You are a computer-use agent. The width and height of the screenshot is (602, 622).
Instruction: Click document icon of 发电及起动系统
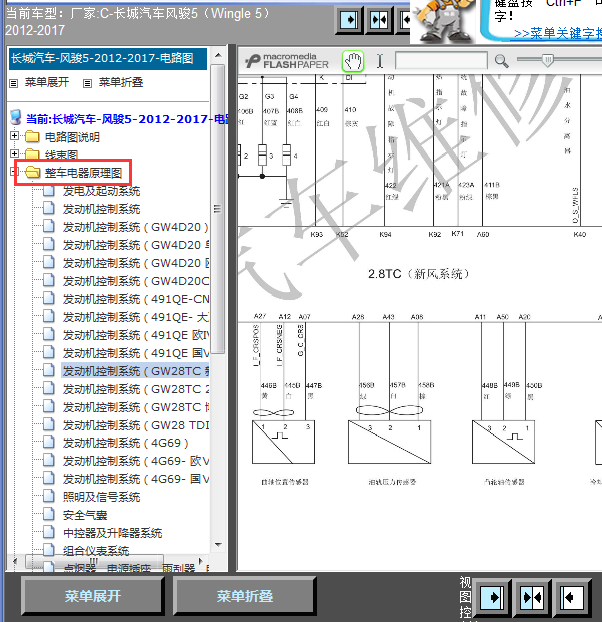click(x=48, y=191)
